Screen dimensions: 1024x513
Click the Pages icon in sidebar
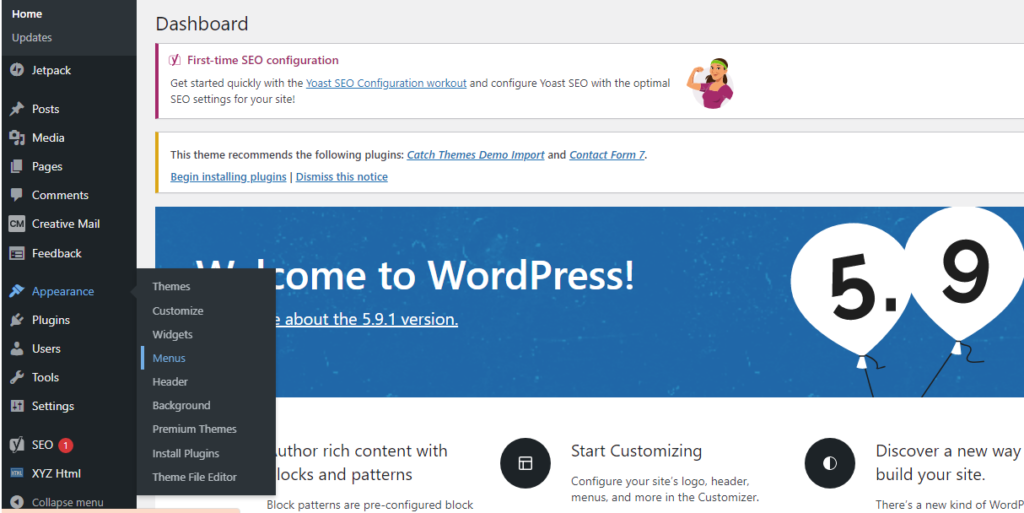tap(17, 166)
